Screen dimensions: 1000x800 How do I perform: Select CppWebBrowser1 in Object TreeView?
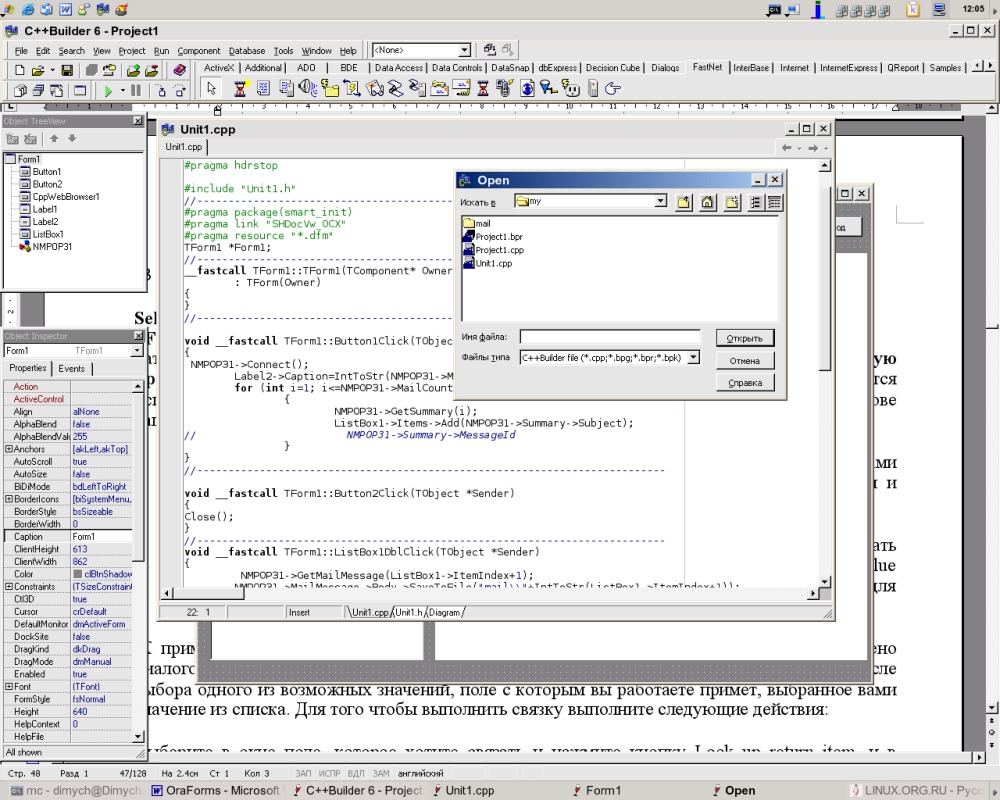click(66, 196)
